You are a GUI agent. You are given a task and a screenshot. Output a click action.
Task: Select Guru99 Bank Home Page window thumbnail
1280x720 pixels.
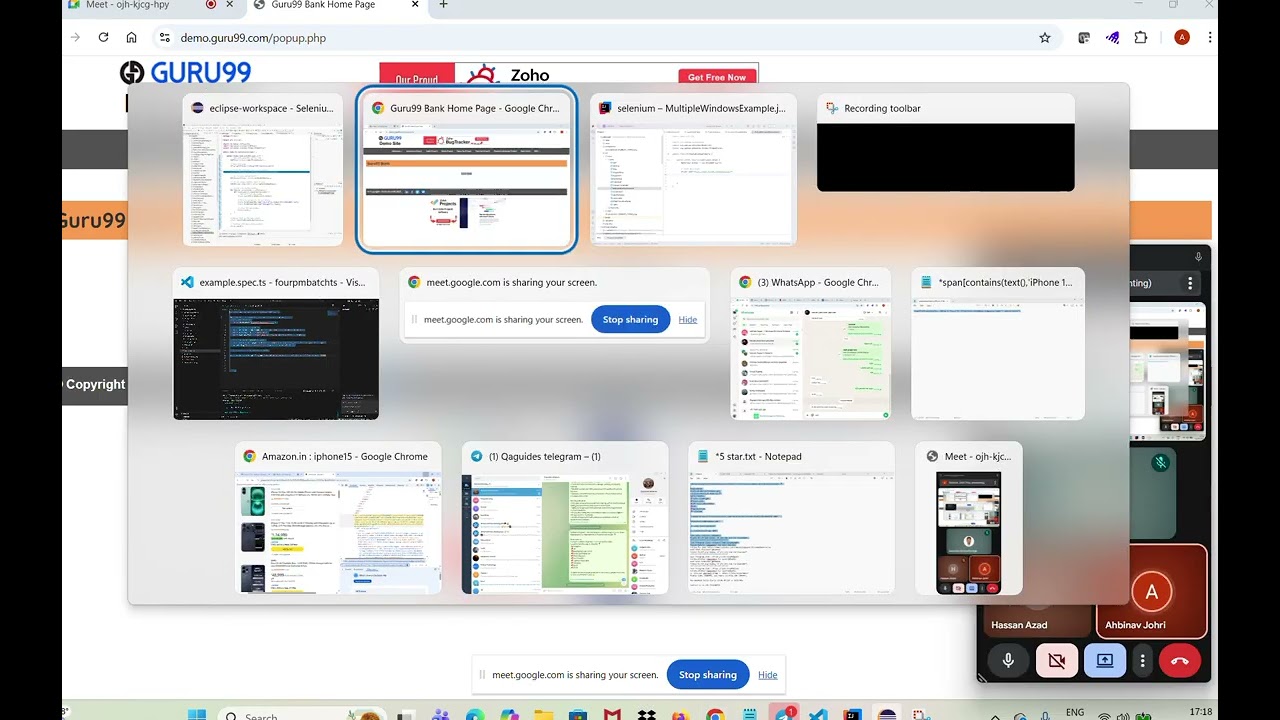[467, 170]
